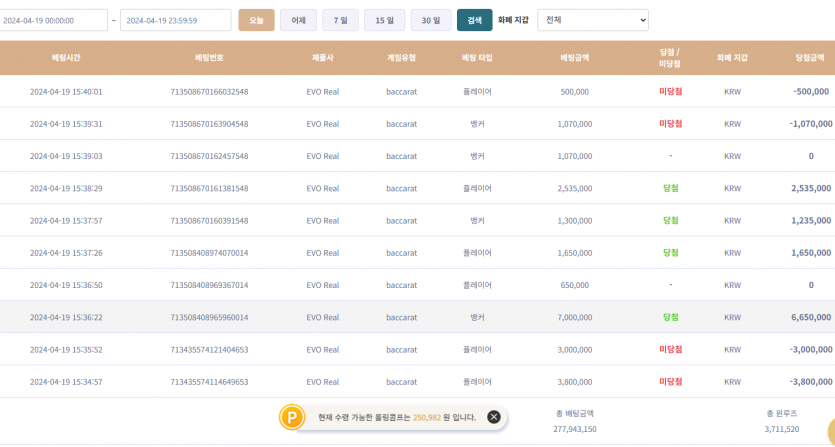
Task: Select bet number 713508670166032548
Action: pos(209,92)
